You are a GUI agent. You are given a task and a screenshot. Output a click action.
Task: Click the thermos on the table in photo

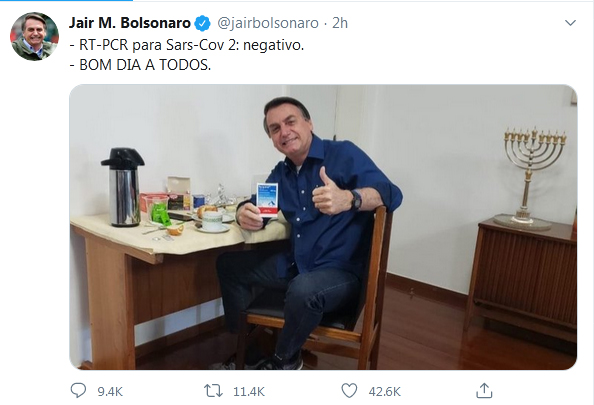[x=123, y=187]
